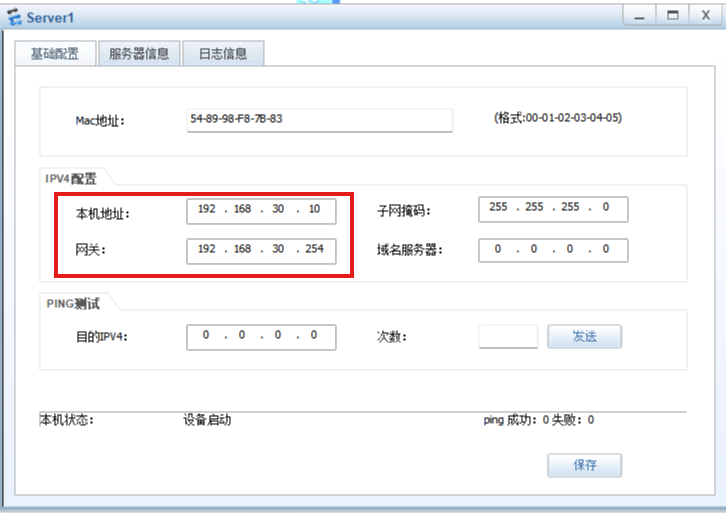726x514 pixels.
Task: Click the 保存 button
Action: (x=584, y=465)
